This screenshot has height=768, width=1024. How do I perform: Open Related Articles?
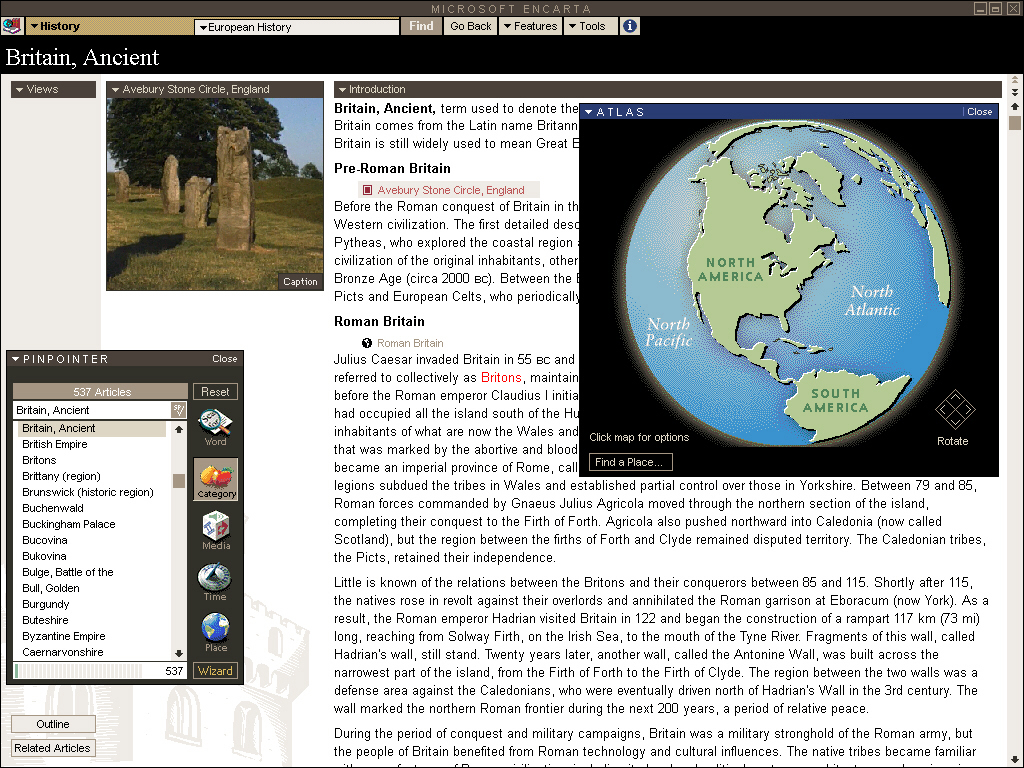pyautogui.click(x=53, y=748)
